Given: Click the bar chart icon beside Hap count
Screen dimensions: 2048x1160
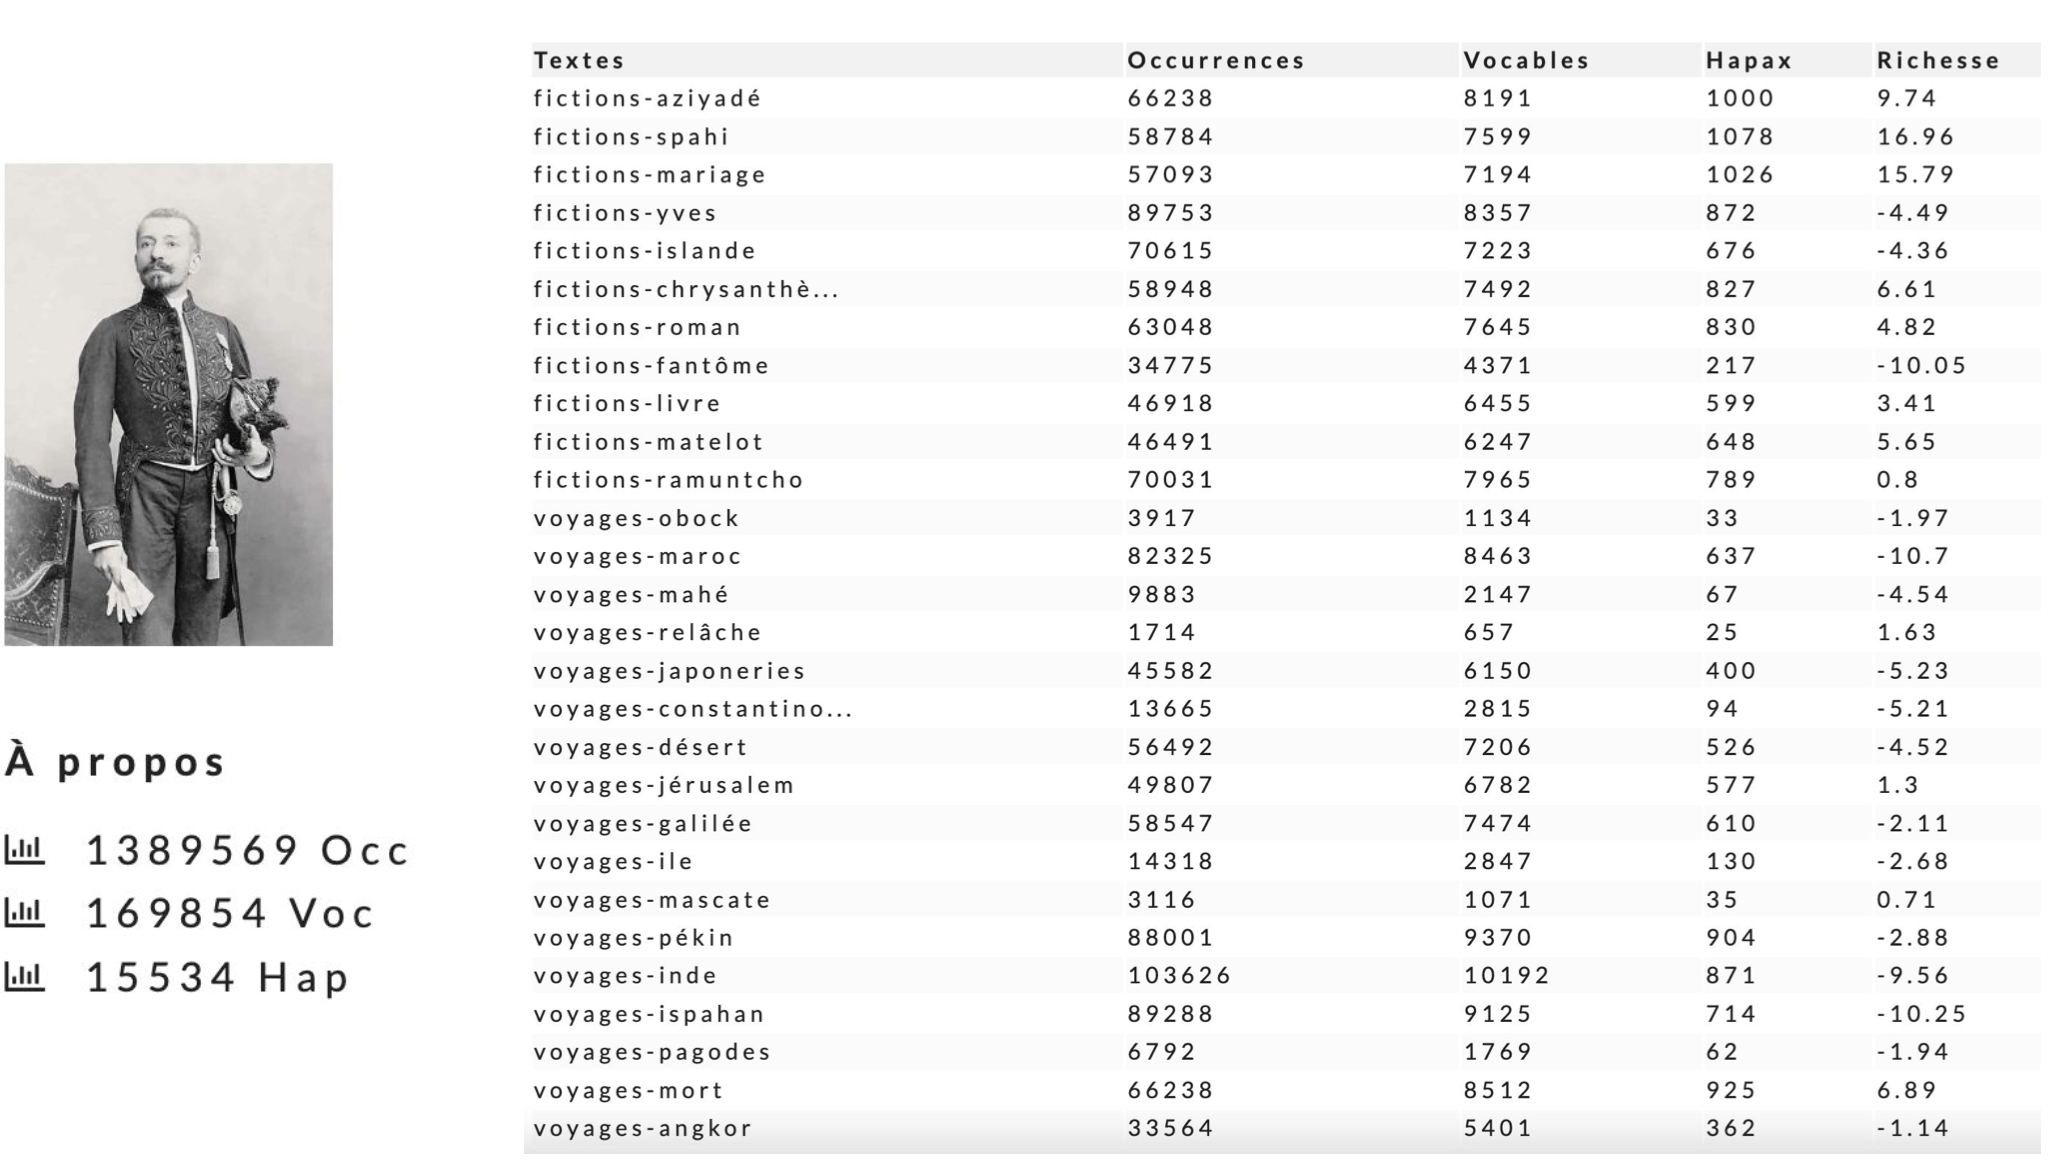Looking at the screenshot, I should click(x=25, y=976).
